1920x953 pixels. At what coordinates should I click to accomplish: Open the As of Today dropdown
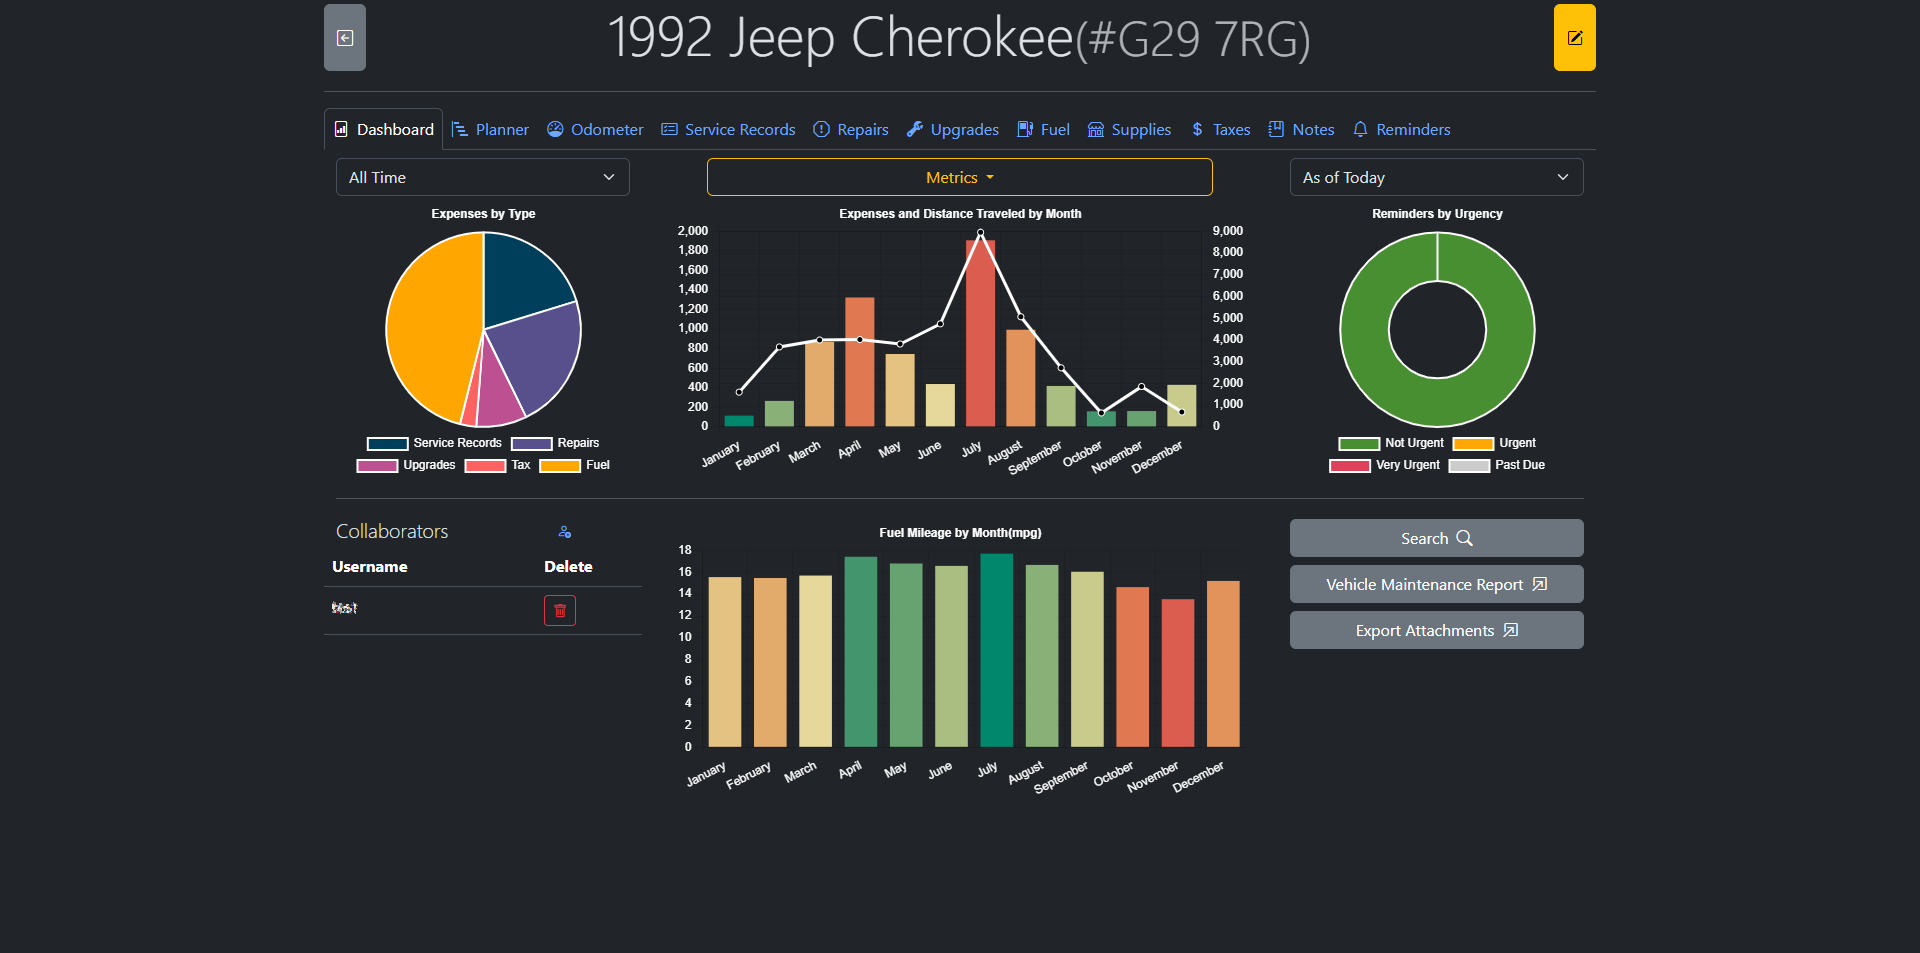(1436, 178)
